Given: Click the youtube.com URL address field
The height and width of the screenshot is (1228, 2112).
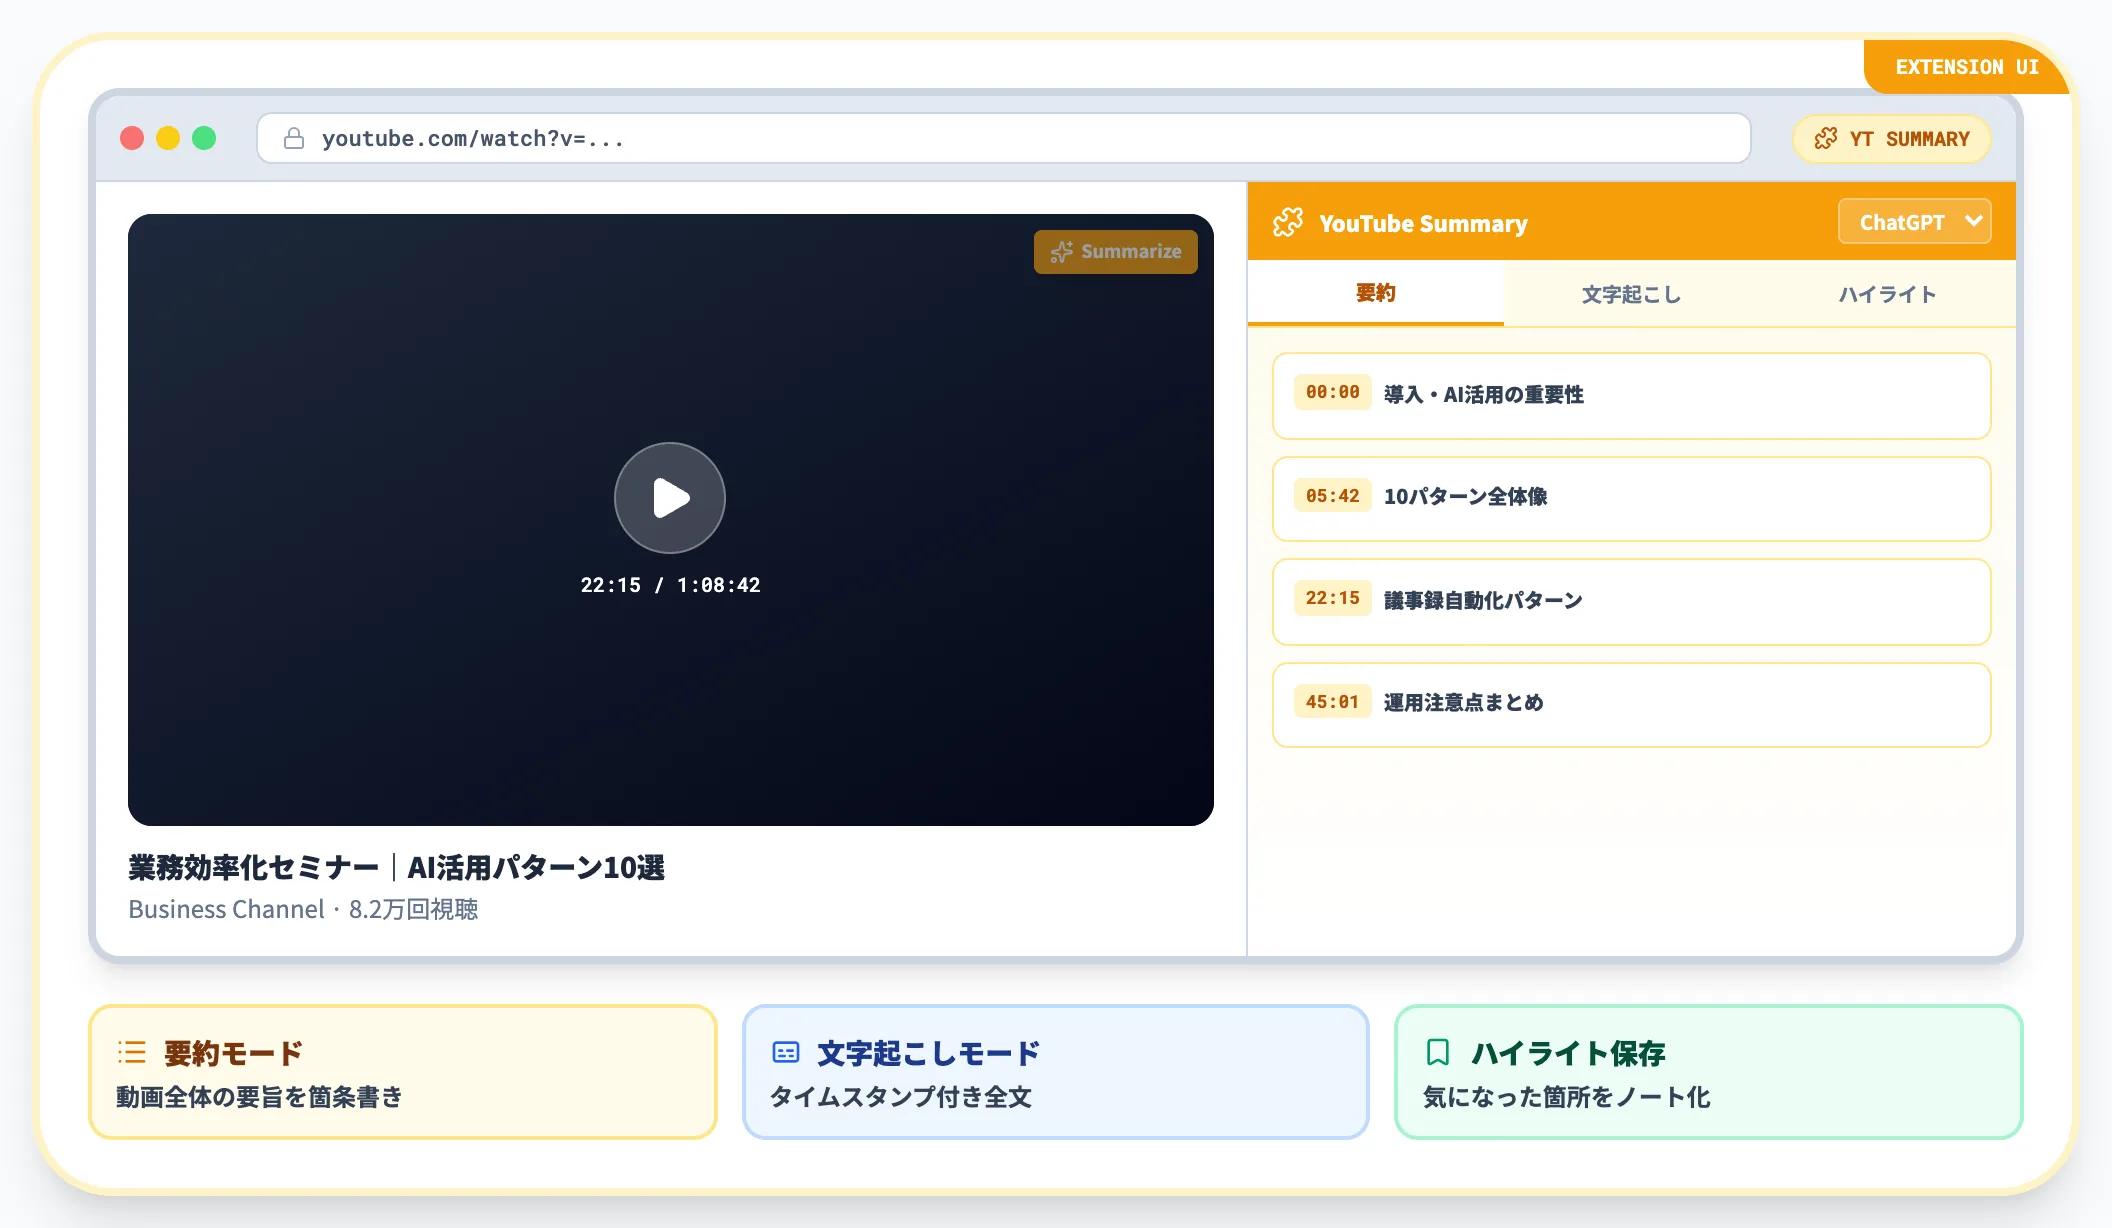Looking at the screenshot, I should [1003, 138].
